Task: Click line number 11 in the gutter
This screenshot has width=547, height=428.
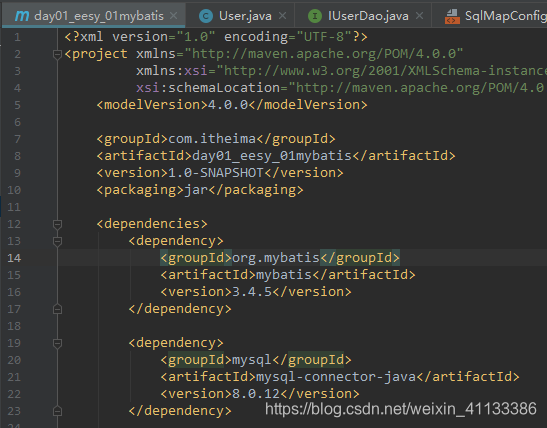Action: click(x=14, y=207)
